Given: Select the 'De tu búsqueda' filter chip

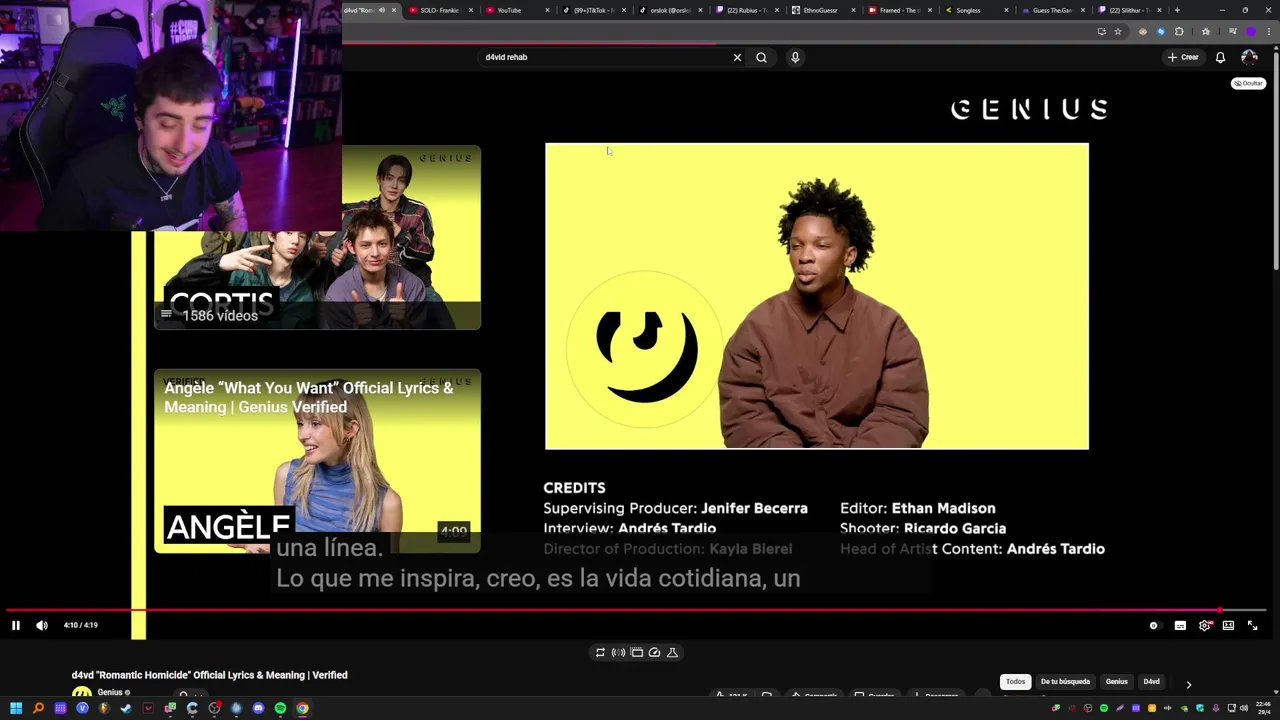Looking at the screenshot, I should click(1065, 682).
